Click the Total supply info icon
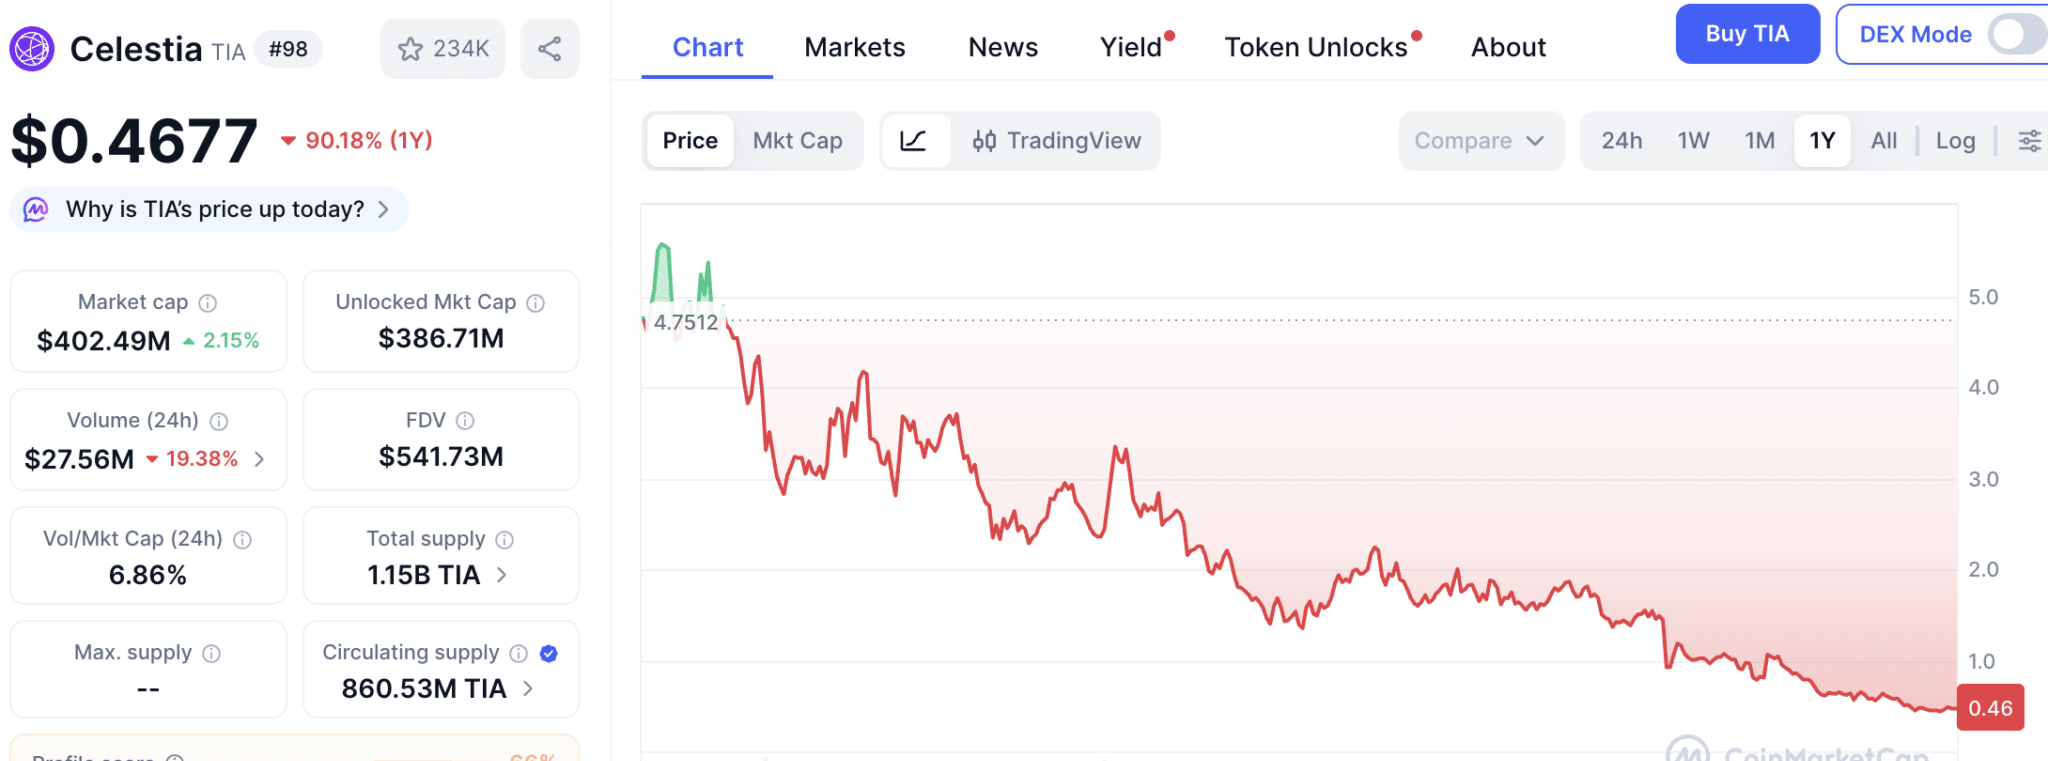 (505, 540)
